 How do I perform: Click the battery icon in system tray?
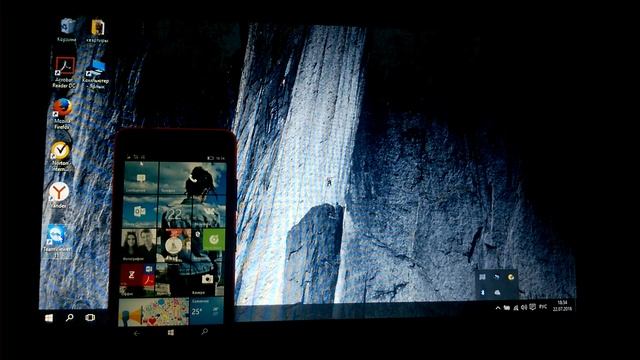[x=507, y=308]
